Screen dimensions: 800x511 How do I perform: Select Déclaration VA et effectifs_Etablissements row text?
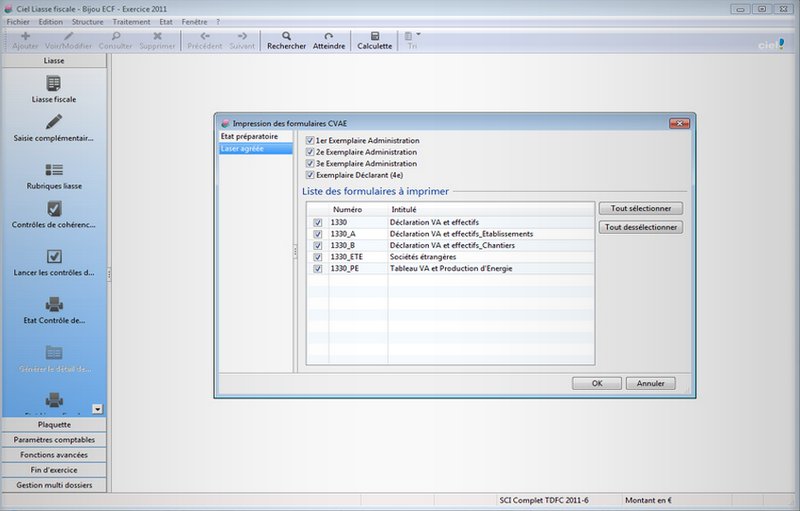[x=461, y=234]
